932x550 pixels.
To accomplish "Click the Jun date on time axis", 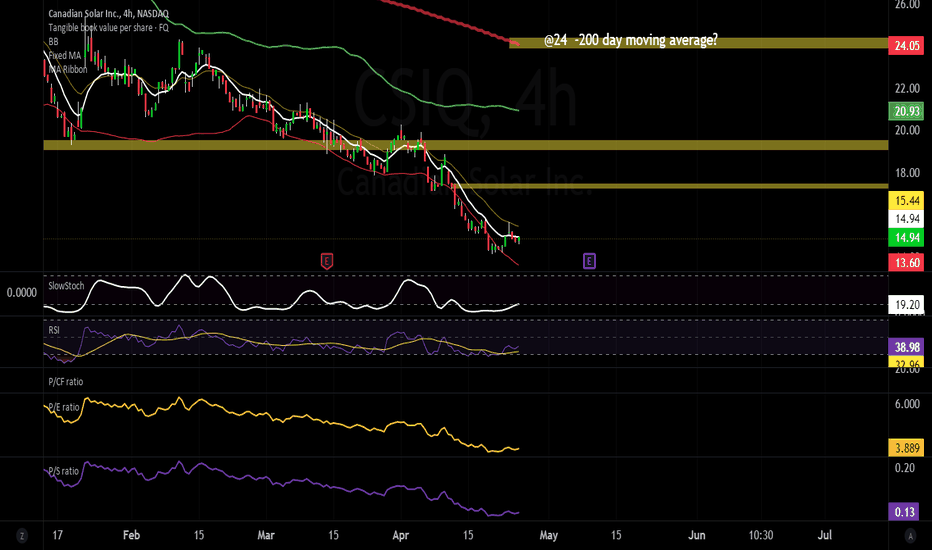I will [697, 535].
